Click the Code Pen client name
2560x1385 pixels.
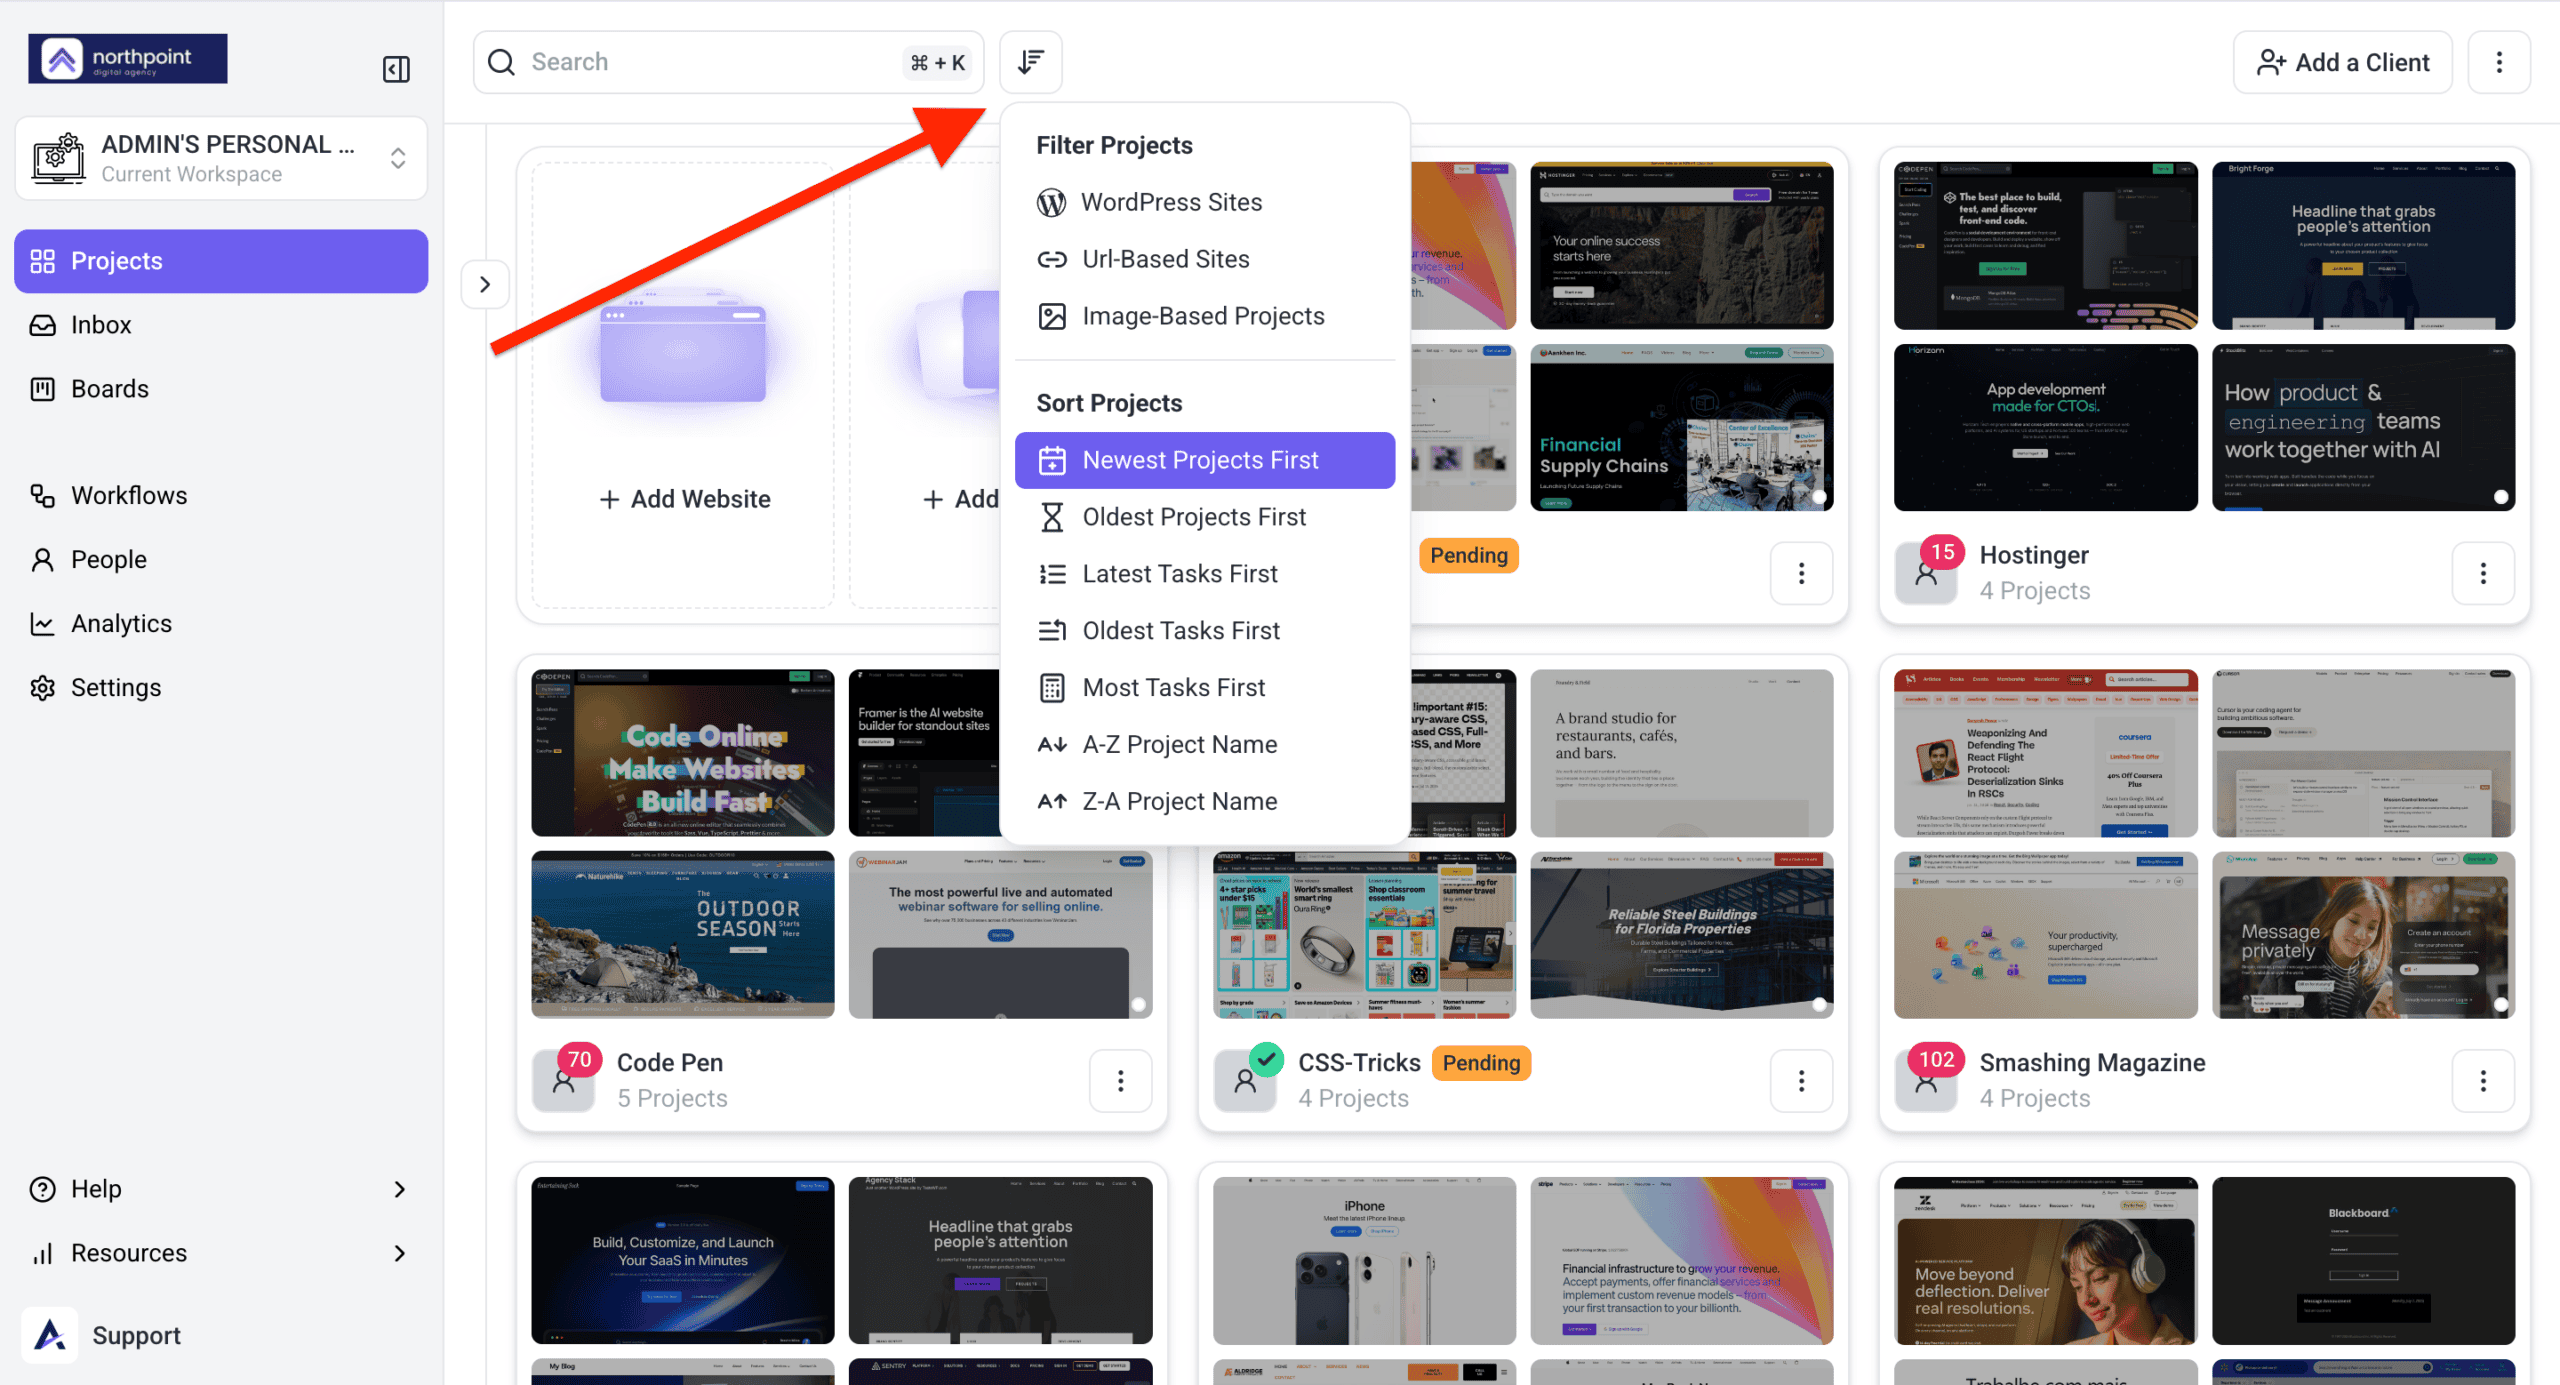[670, 1062]
